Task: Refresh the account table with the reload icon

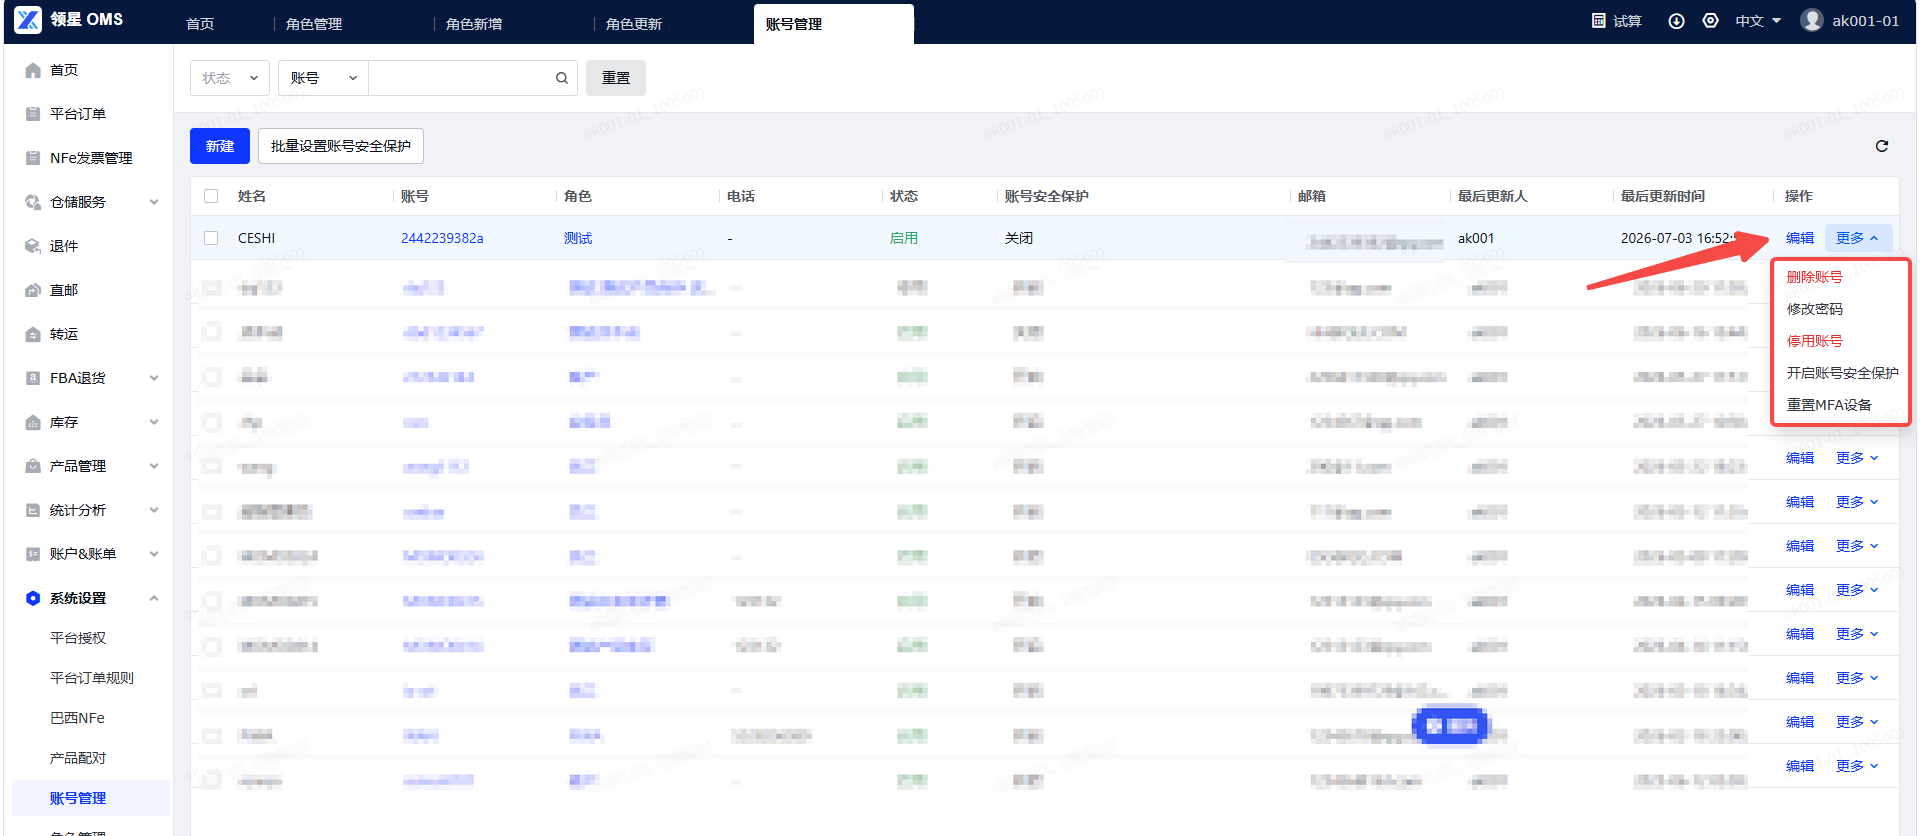Action: point(1882,146)
